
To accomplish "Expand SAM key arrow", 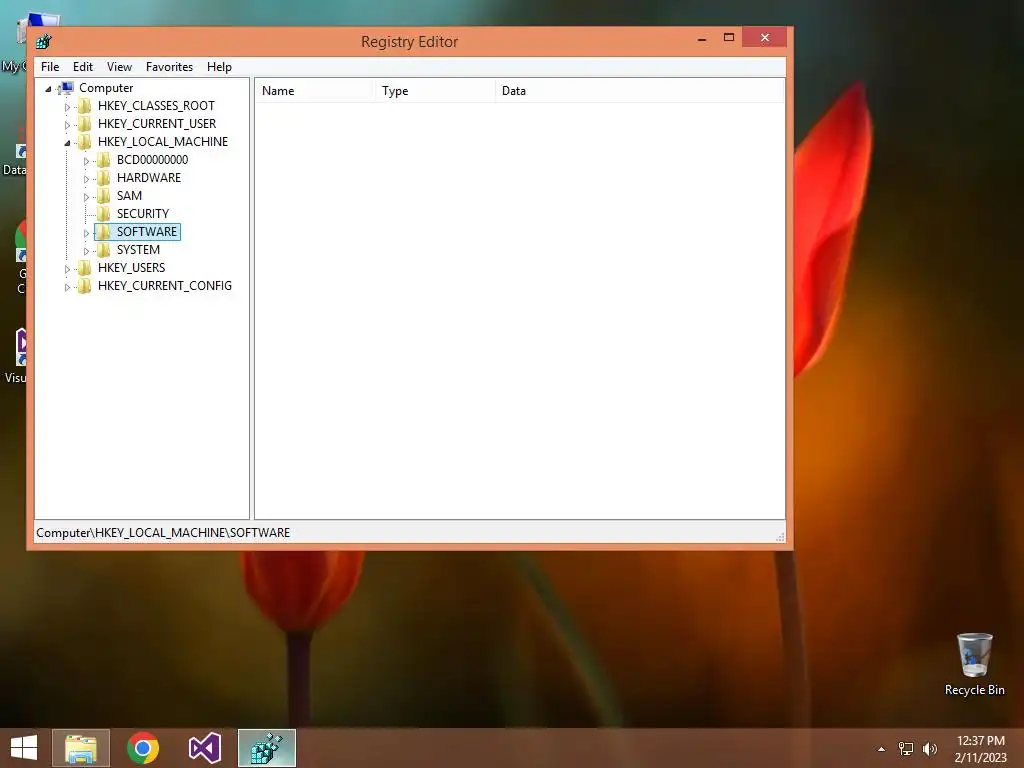I will 86,197.
